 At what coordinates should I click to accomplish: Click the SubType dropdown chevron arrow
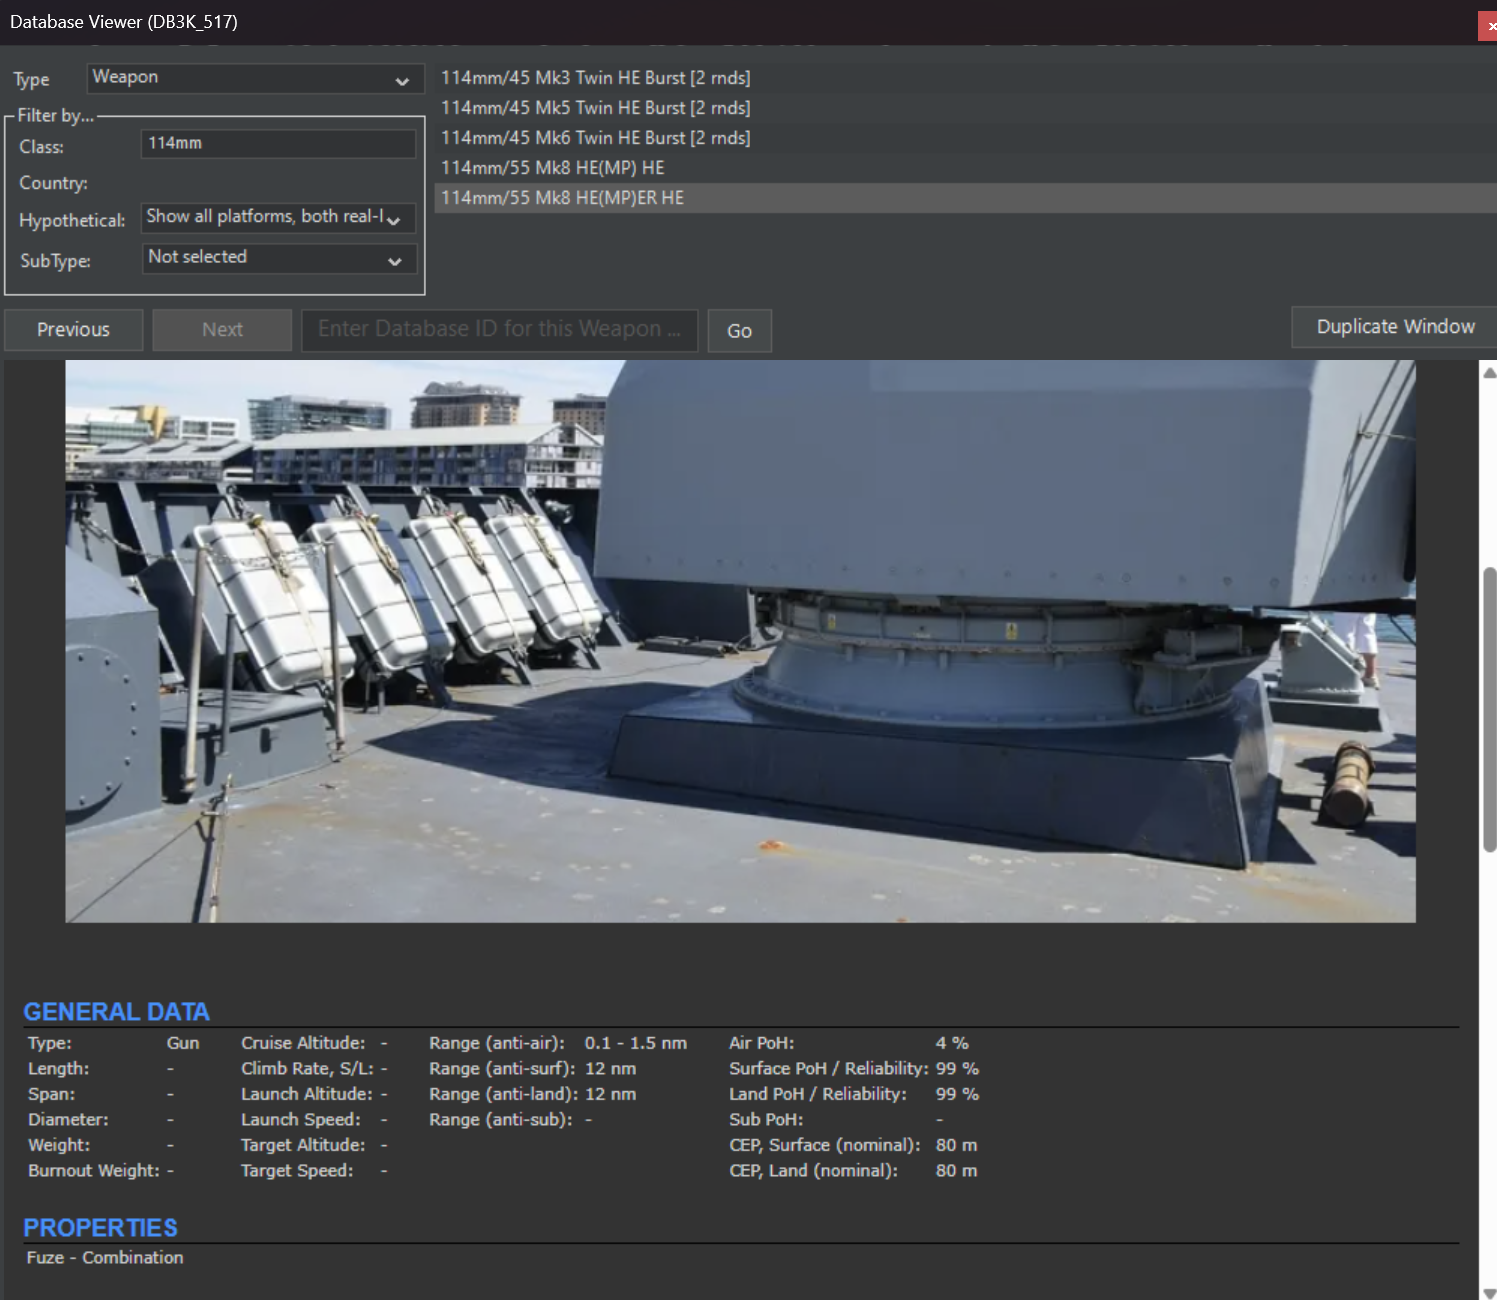point(395,261)
